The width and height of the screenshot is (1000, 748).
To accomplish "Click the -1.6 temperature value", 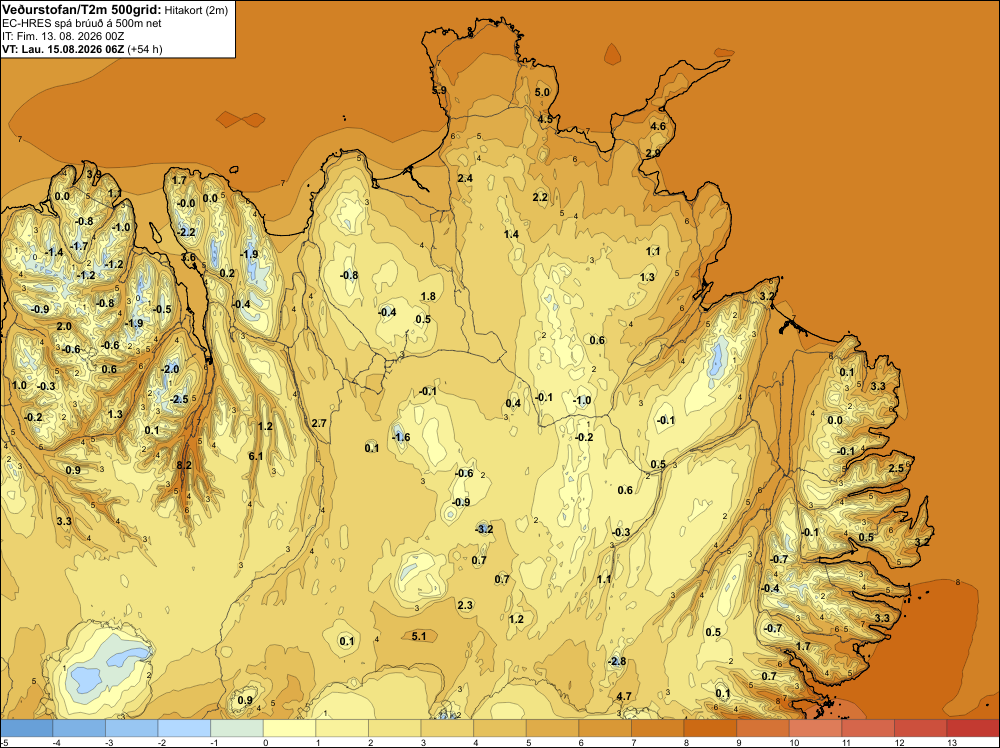I will (401, 437).
